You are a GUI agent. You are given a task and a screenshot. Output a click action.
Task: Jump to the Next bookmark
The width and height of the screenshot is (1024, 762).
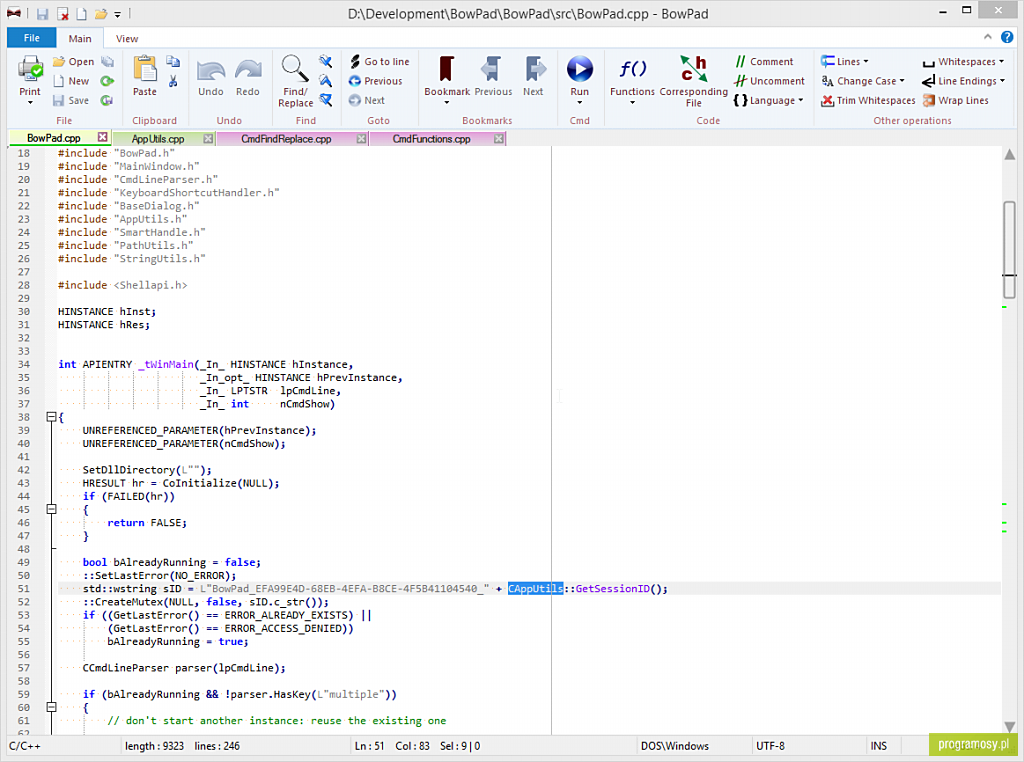click(534, 76)
